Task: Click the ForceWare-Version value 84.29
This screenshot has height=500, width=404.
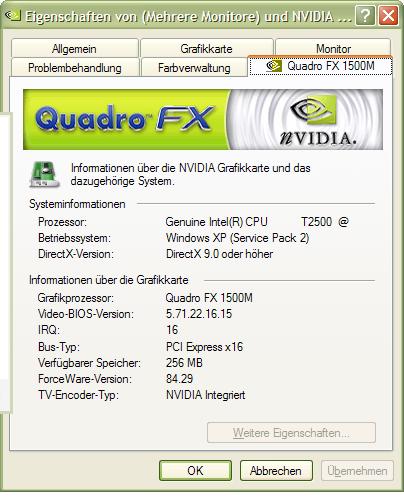Action: [179, 379]
